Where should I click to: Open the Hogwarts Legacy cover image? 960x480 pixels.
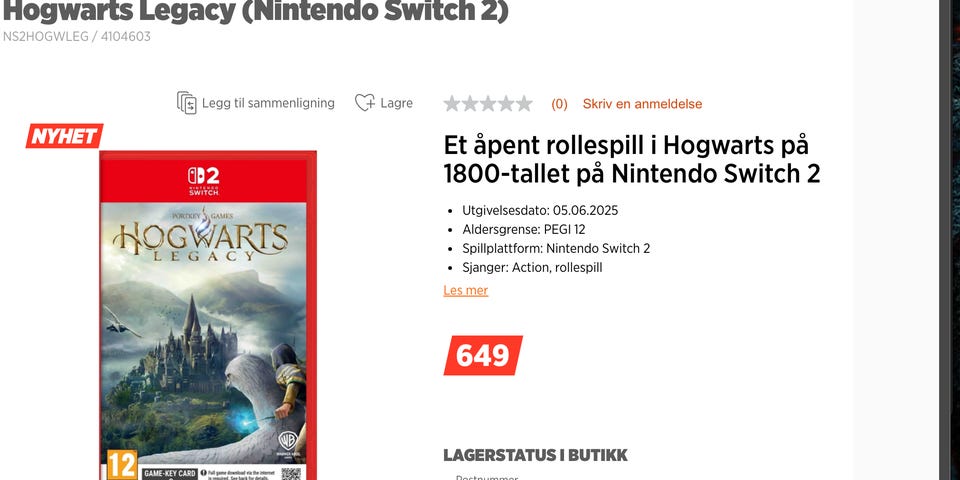tap(208, 315)
